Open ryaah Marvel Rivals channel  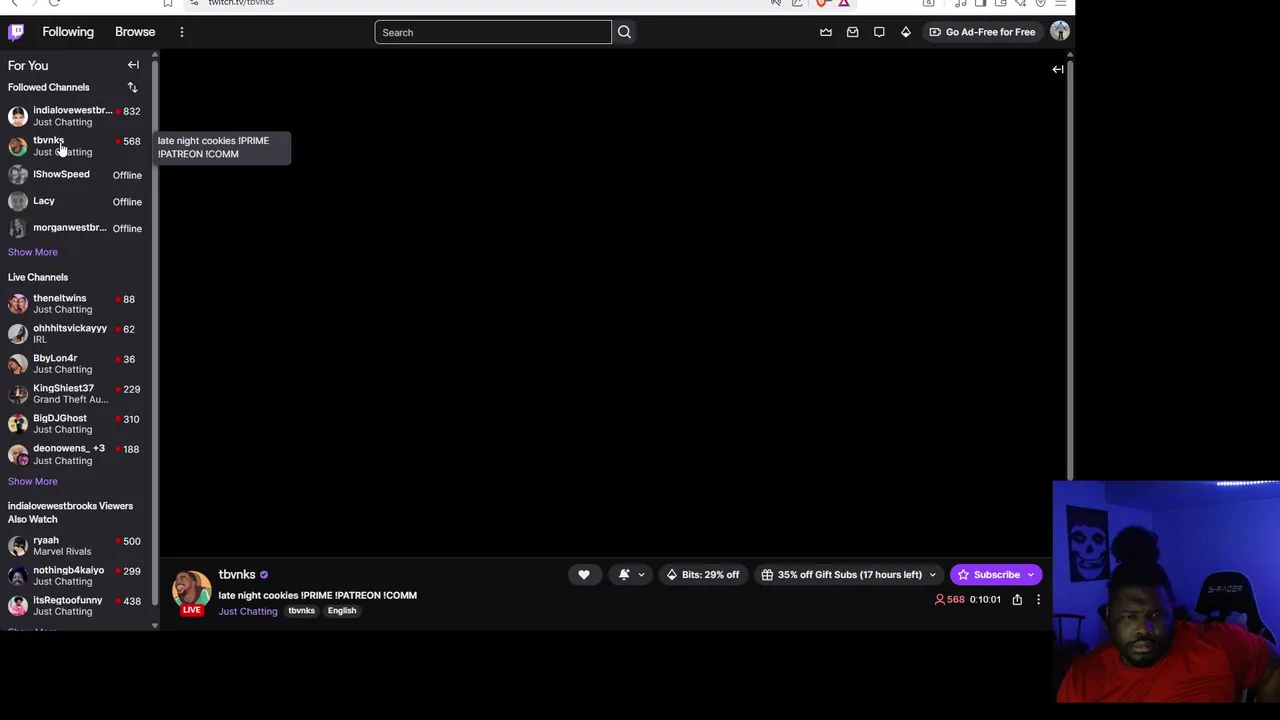[76, 546]
